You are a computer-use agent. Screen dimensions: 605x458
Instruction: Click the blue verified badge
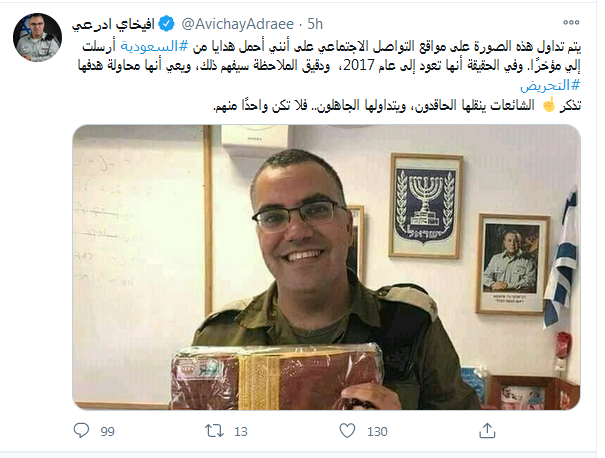[x=167, y=24]
